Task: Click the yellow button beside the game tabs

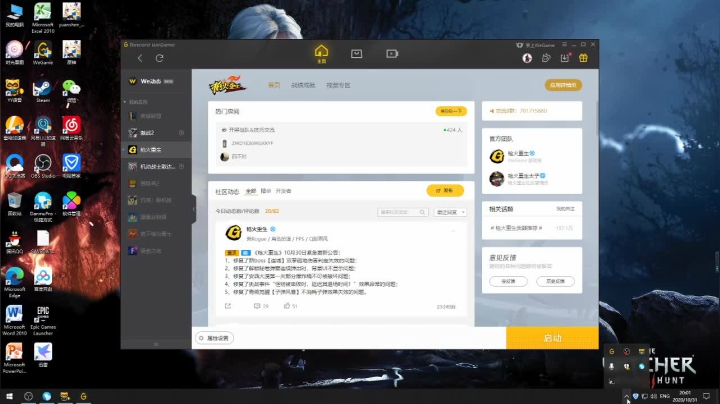Action: (563, 85)
